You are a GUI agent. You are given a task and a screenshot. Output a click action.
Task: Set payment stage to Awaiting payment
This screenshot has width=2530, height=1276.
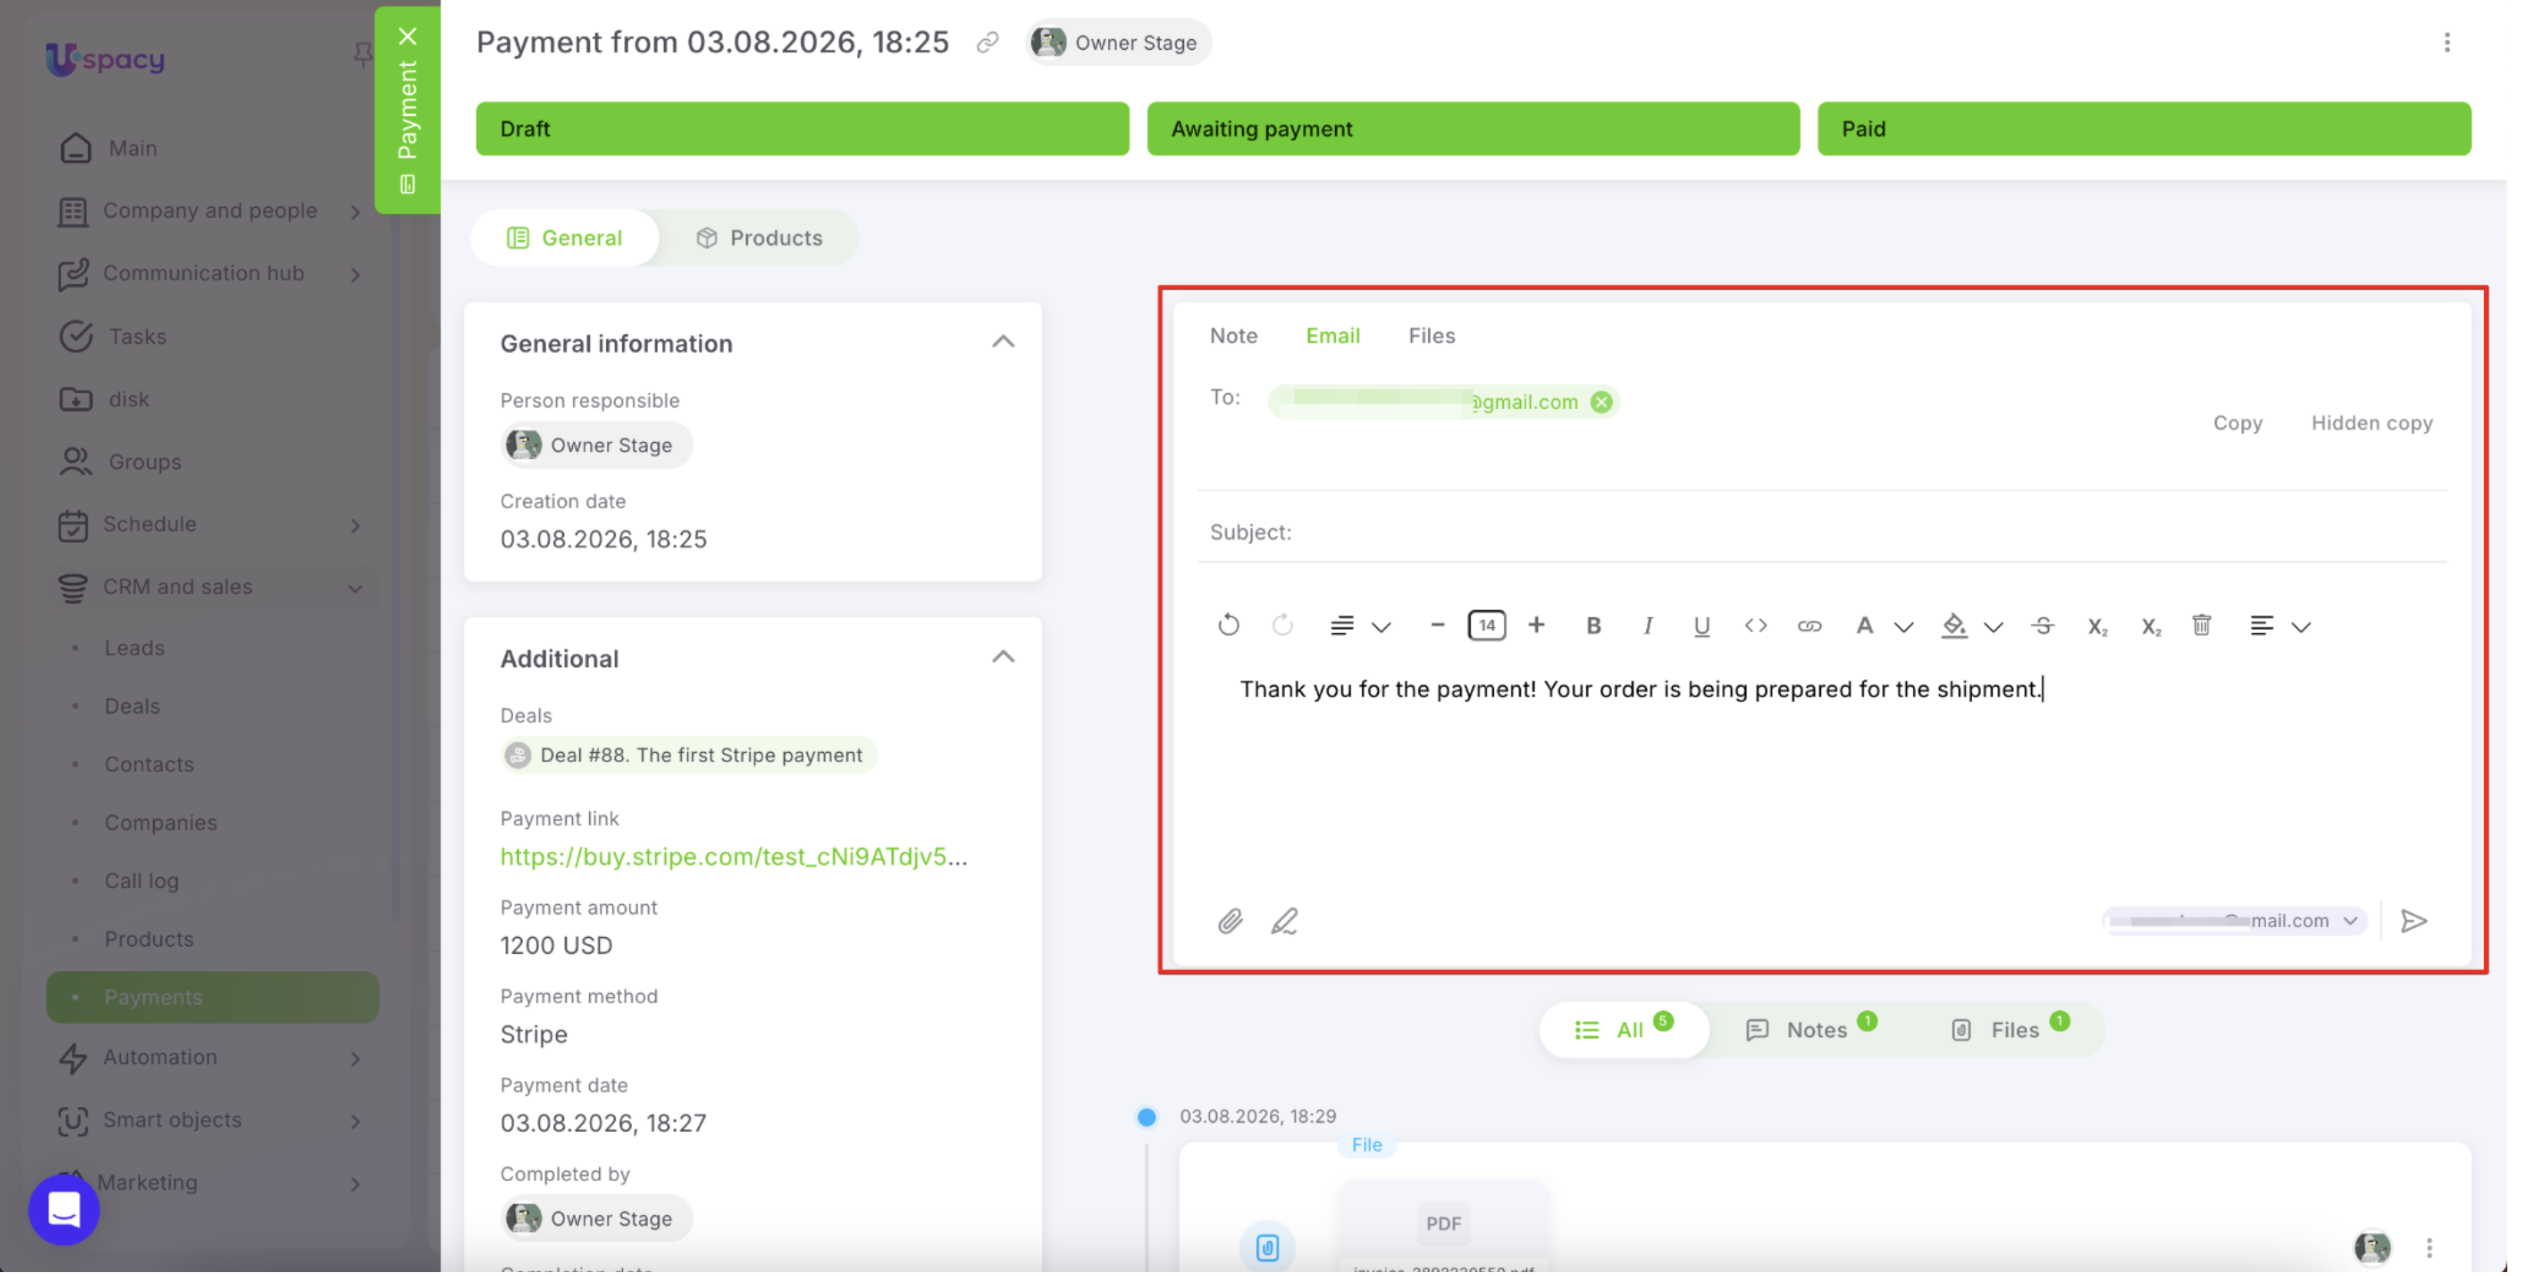pyautogui.click(x=1472, y=129)
